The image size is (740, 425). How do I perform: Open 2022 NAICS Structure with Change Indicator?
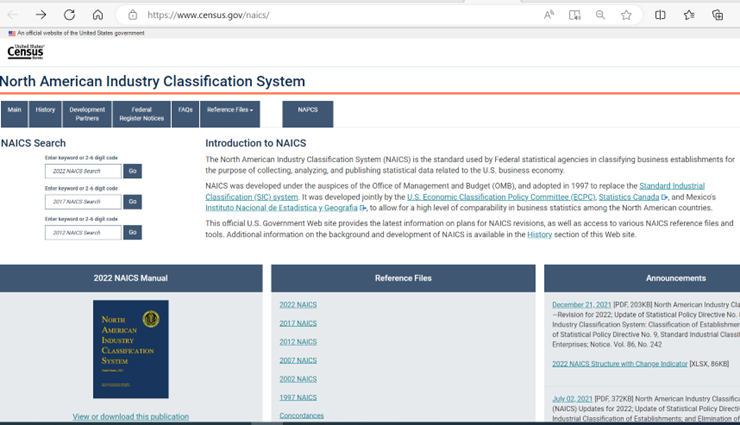click(x=620, y=364)
